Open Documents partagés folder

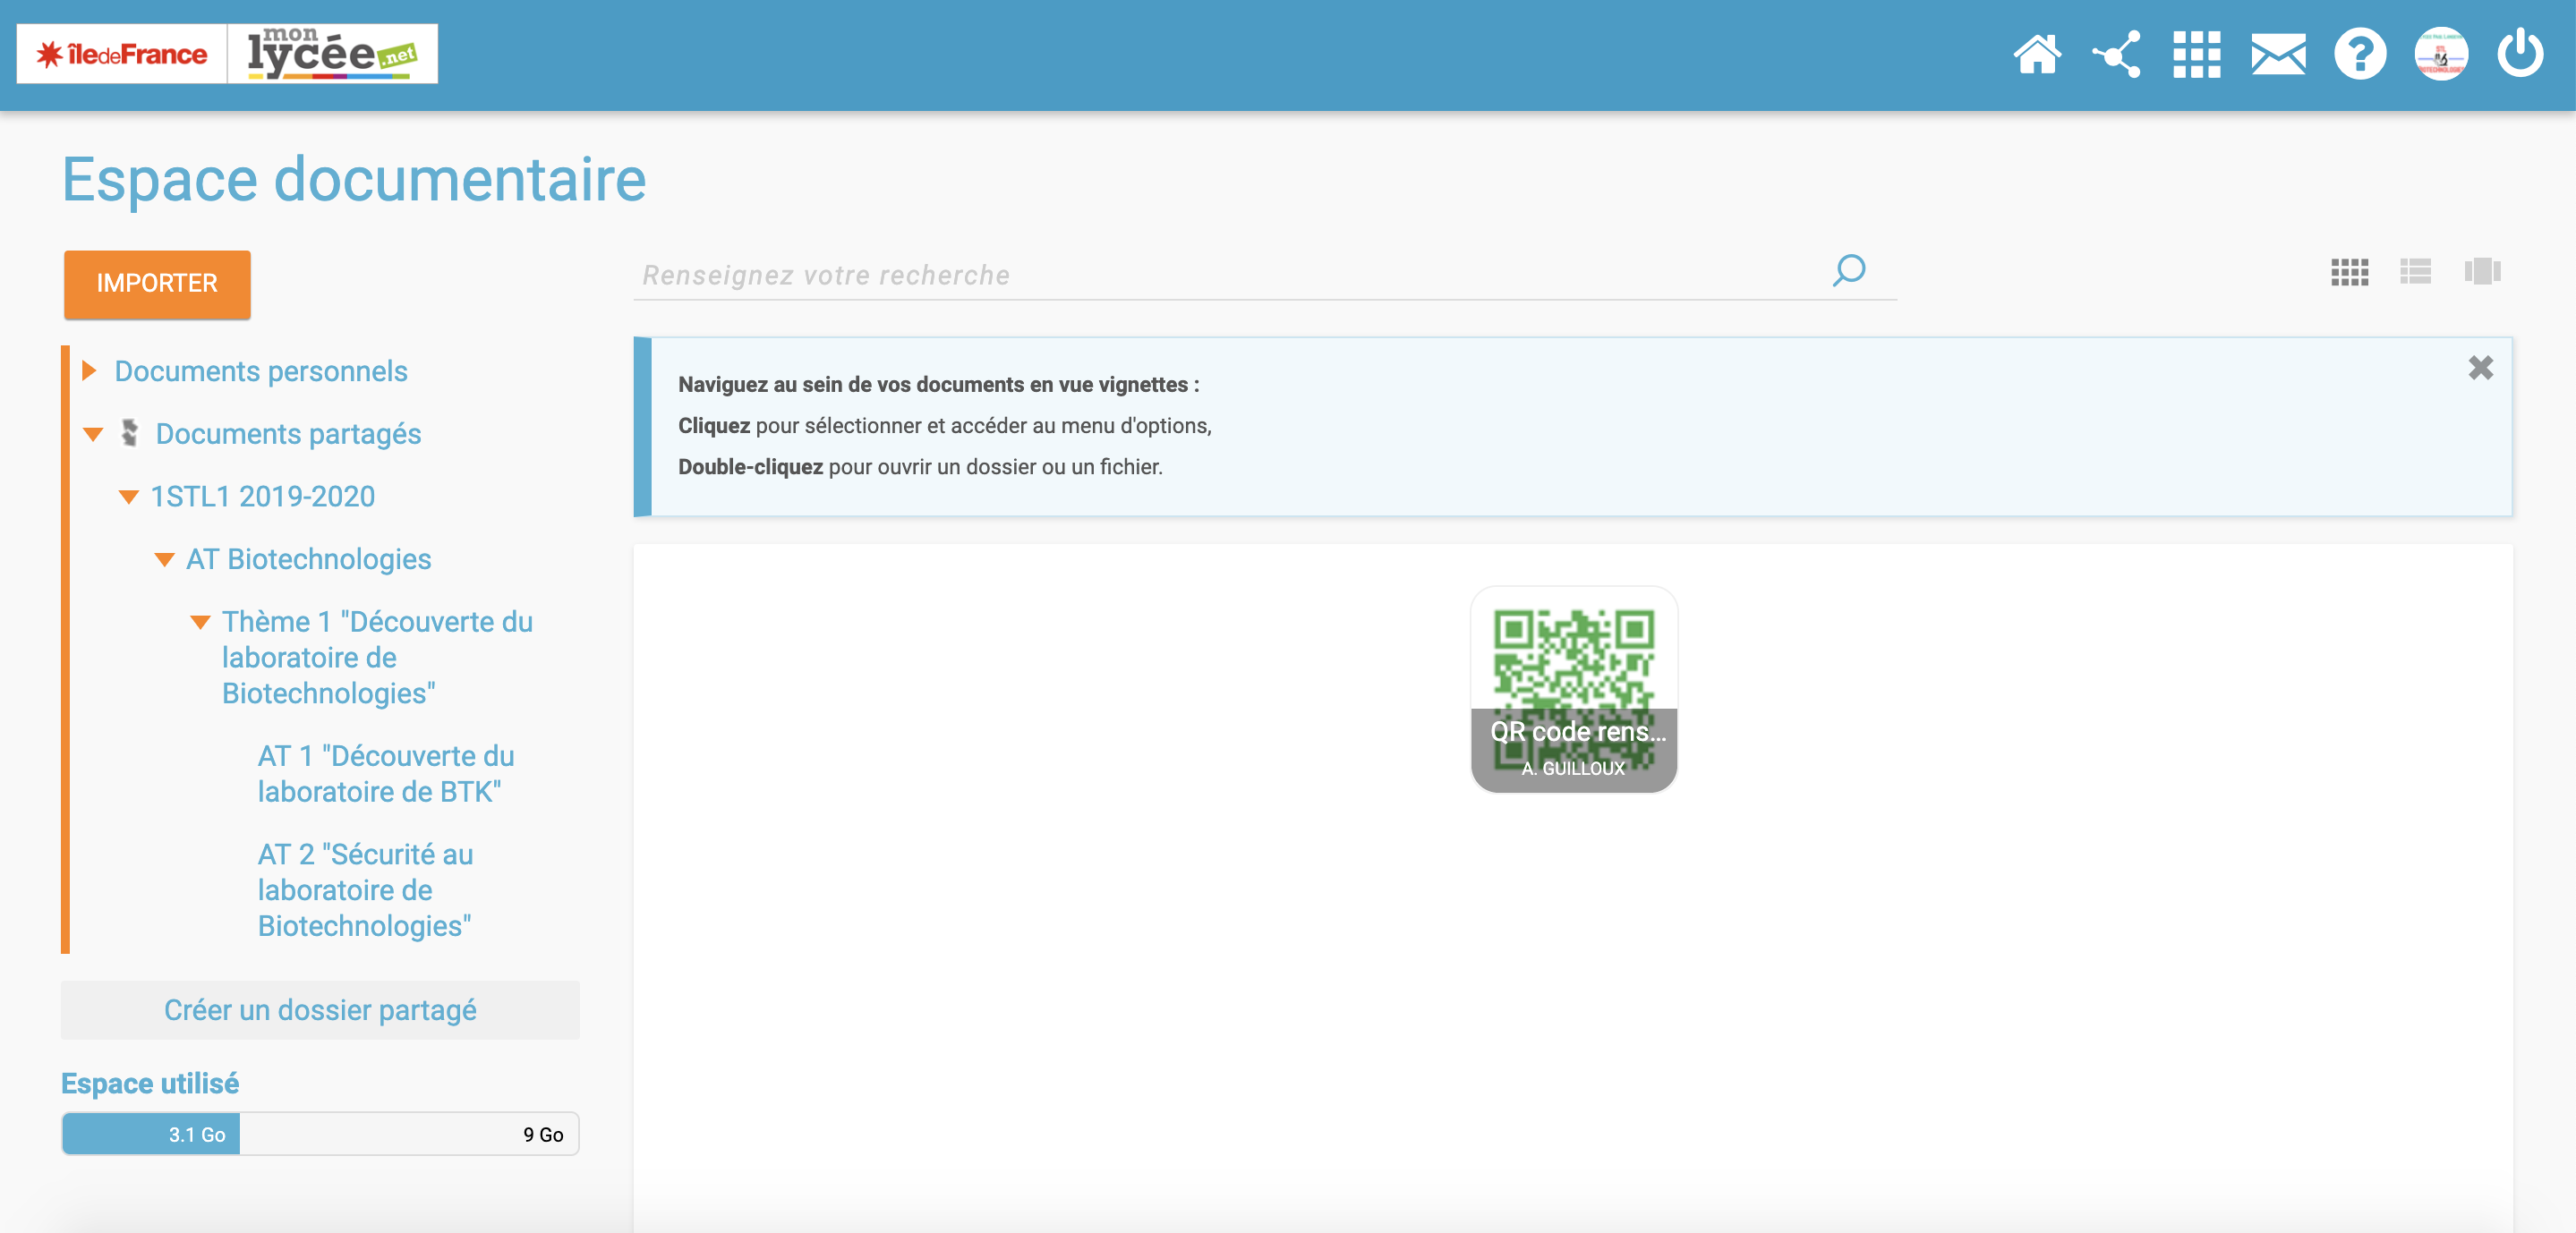tap(288, 434)
